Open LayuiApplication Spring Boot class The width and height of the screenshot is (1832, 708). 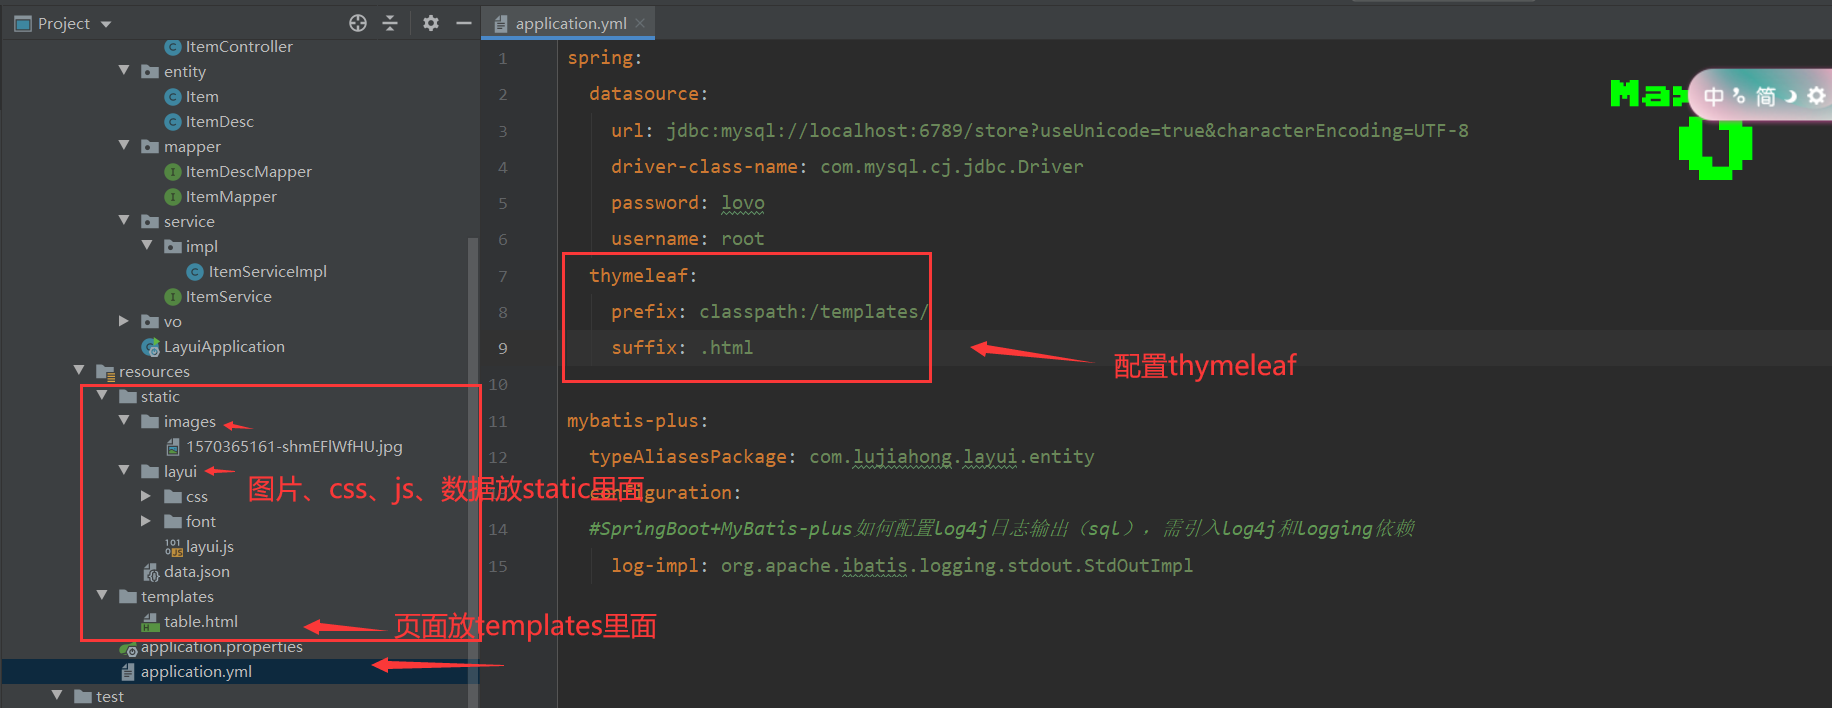pyautogui.click(x=223, y=347)
